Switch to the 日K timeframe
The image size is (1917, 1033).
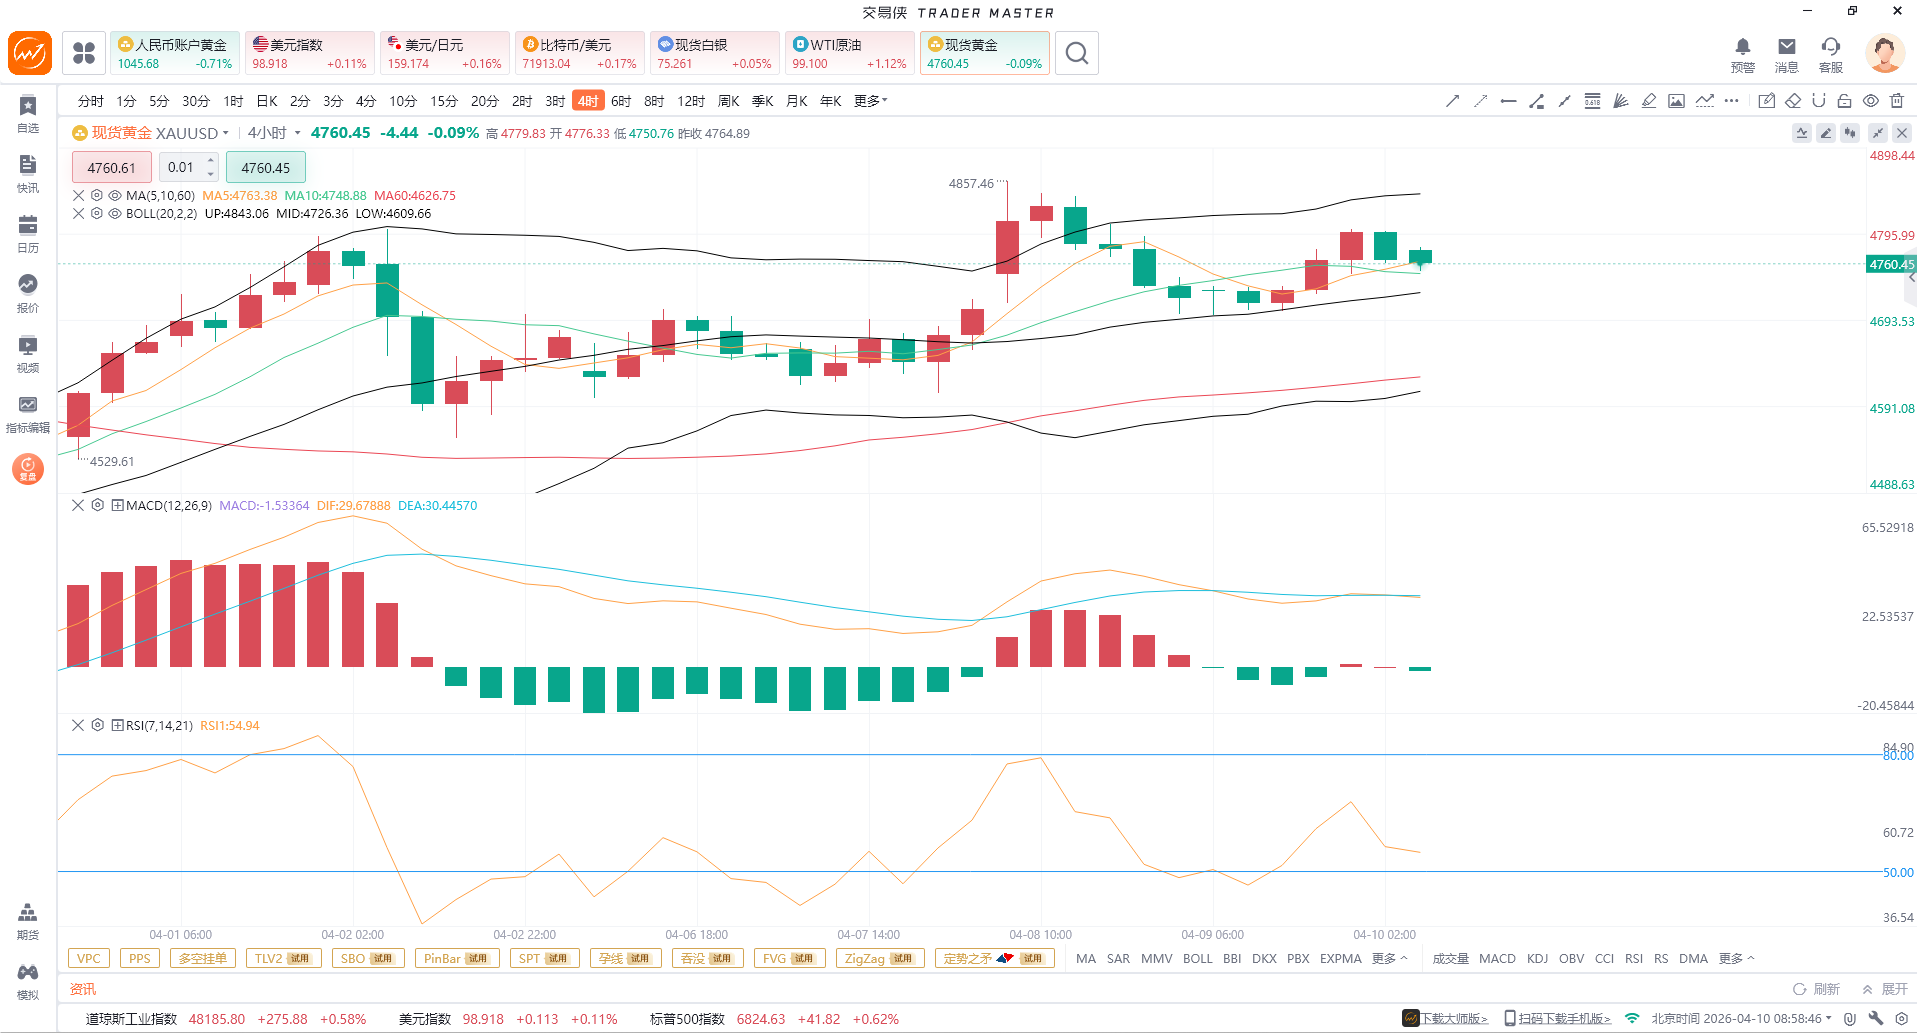[267, 101]
